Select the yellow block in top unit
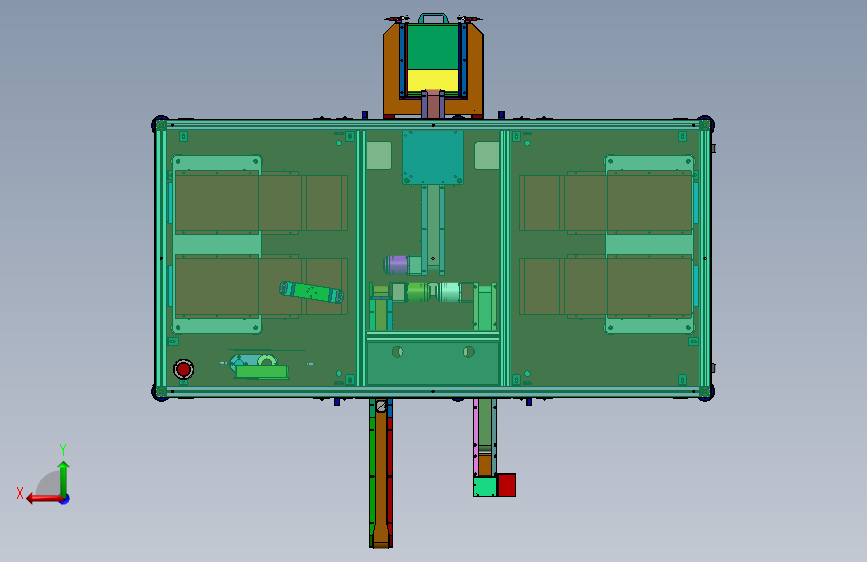 tap(432, 80)
